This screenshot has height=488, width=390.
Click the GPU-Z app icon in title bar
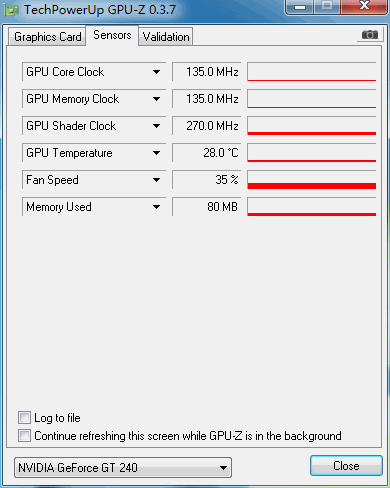tap(11, 10)
